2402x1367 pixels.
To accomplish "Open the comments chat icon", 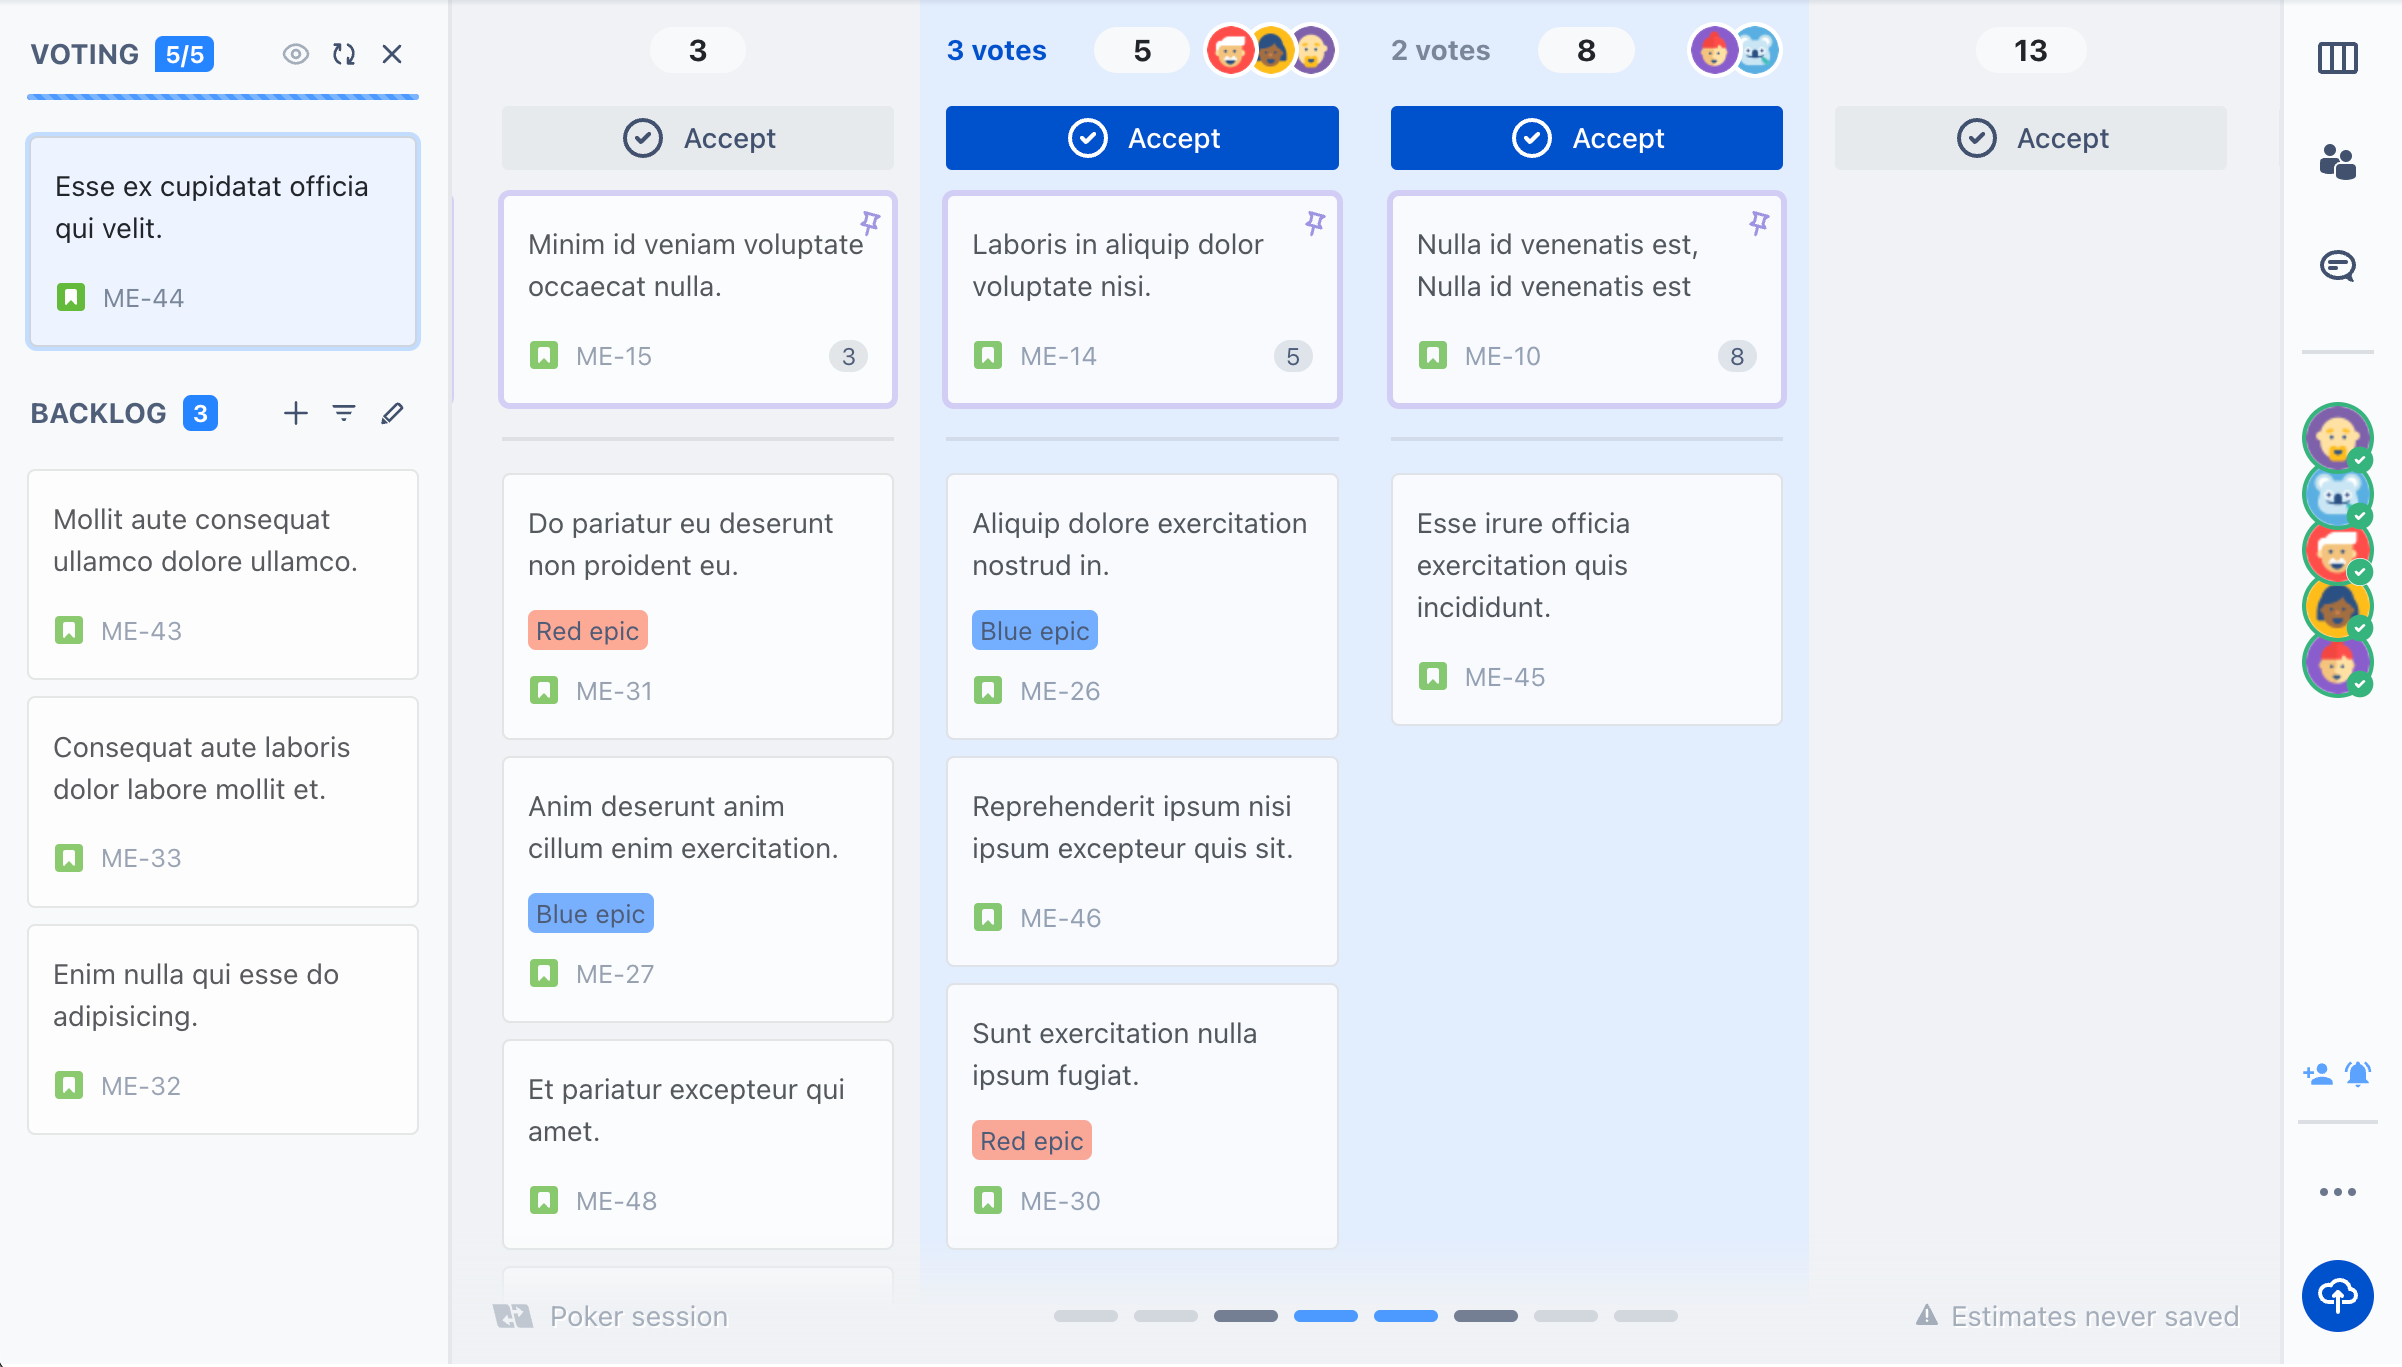I will pos(2337,266).
